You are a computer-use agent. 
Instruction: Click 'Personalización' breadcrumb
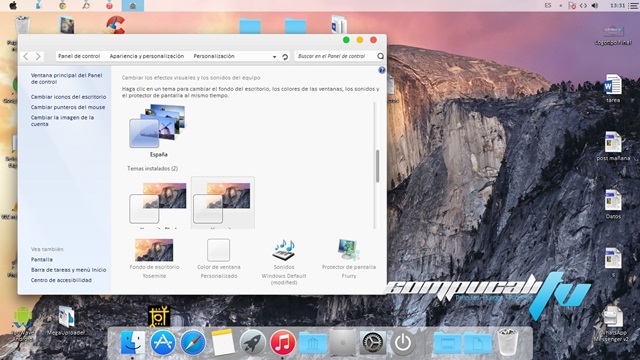pos(214,56)
